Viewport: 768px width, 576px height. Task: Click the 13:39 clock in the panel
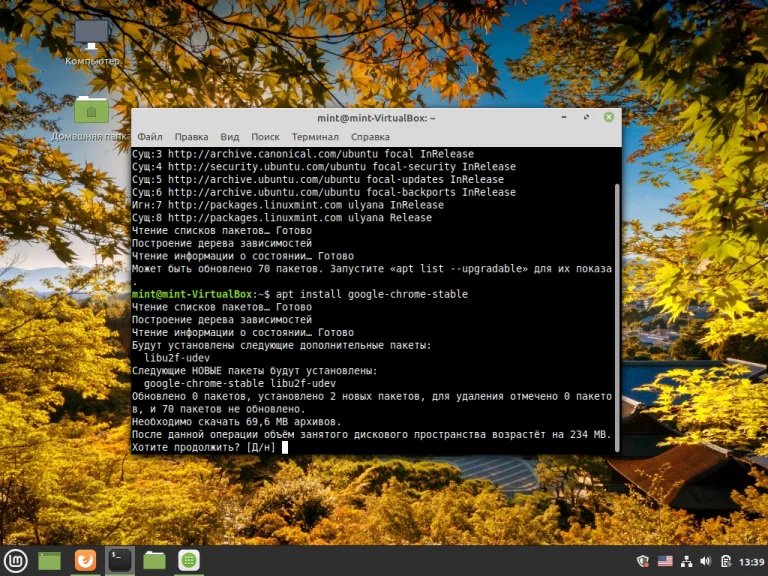(x=751, y=561)
